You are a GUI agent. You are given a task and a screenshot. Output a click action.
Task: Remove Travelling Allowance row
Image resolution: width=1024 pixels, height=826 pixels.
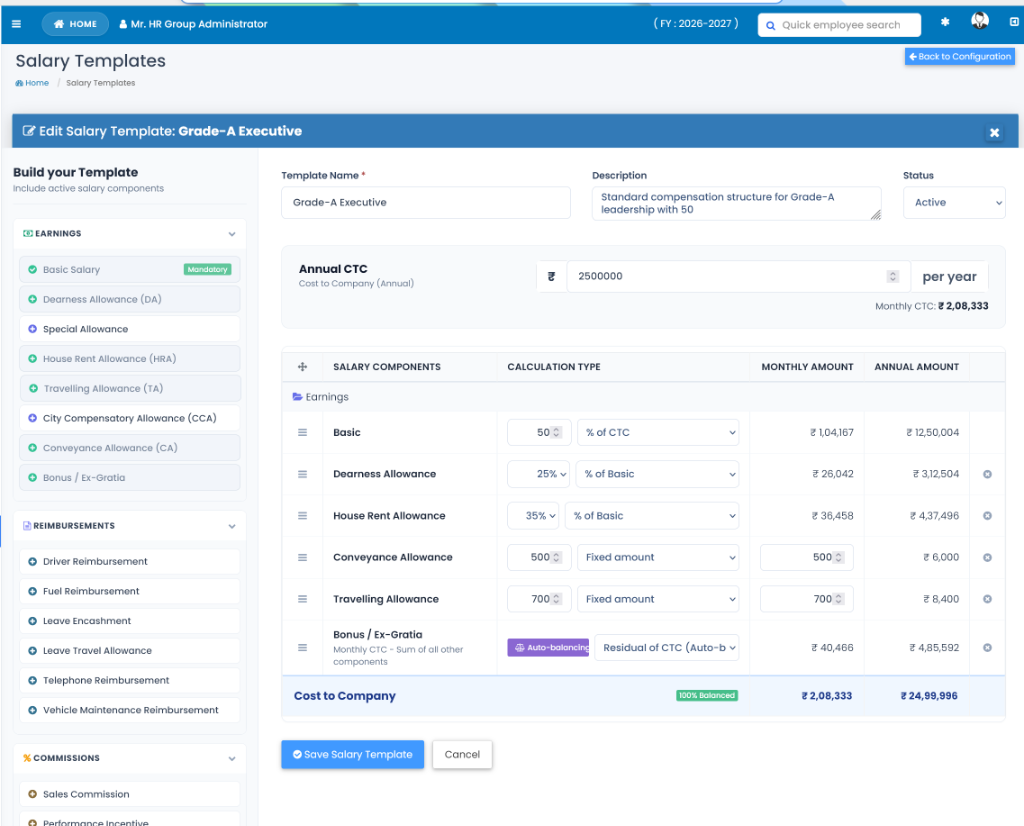pos(987,599)
